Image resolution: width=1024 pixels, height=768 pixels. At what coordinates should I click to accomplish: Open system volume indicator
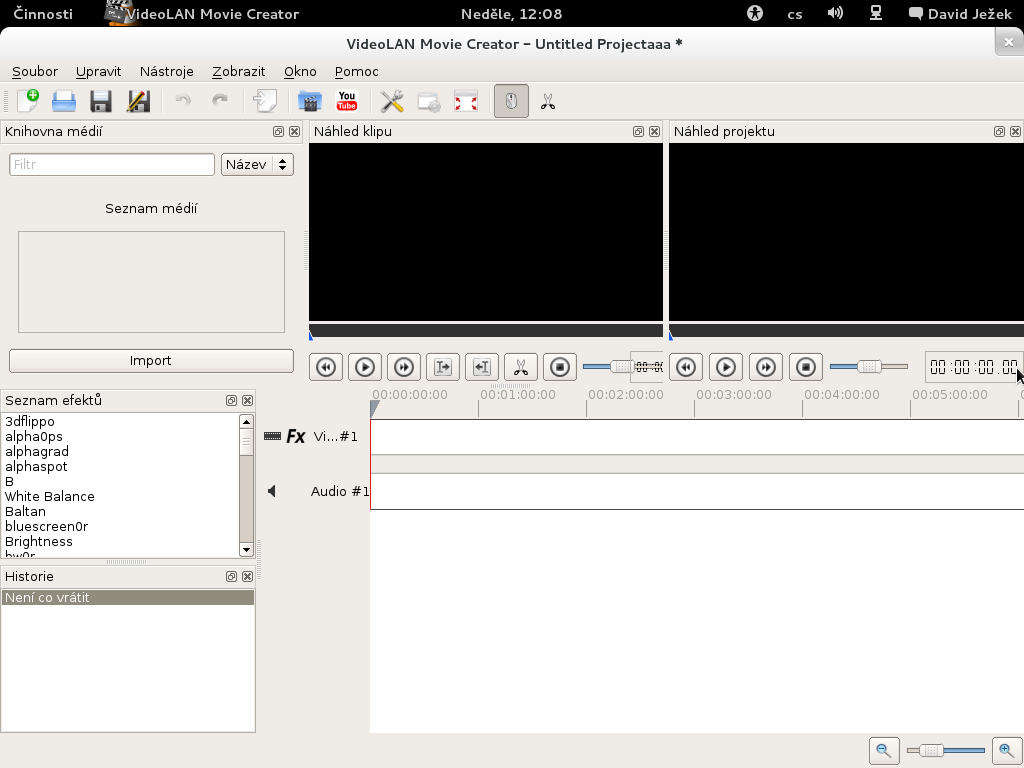coord(835,13)
